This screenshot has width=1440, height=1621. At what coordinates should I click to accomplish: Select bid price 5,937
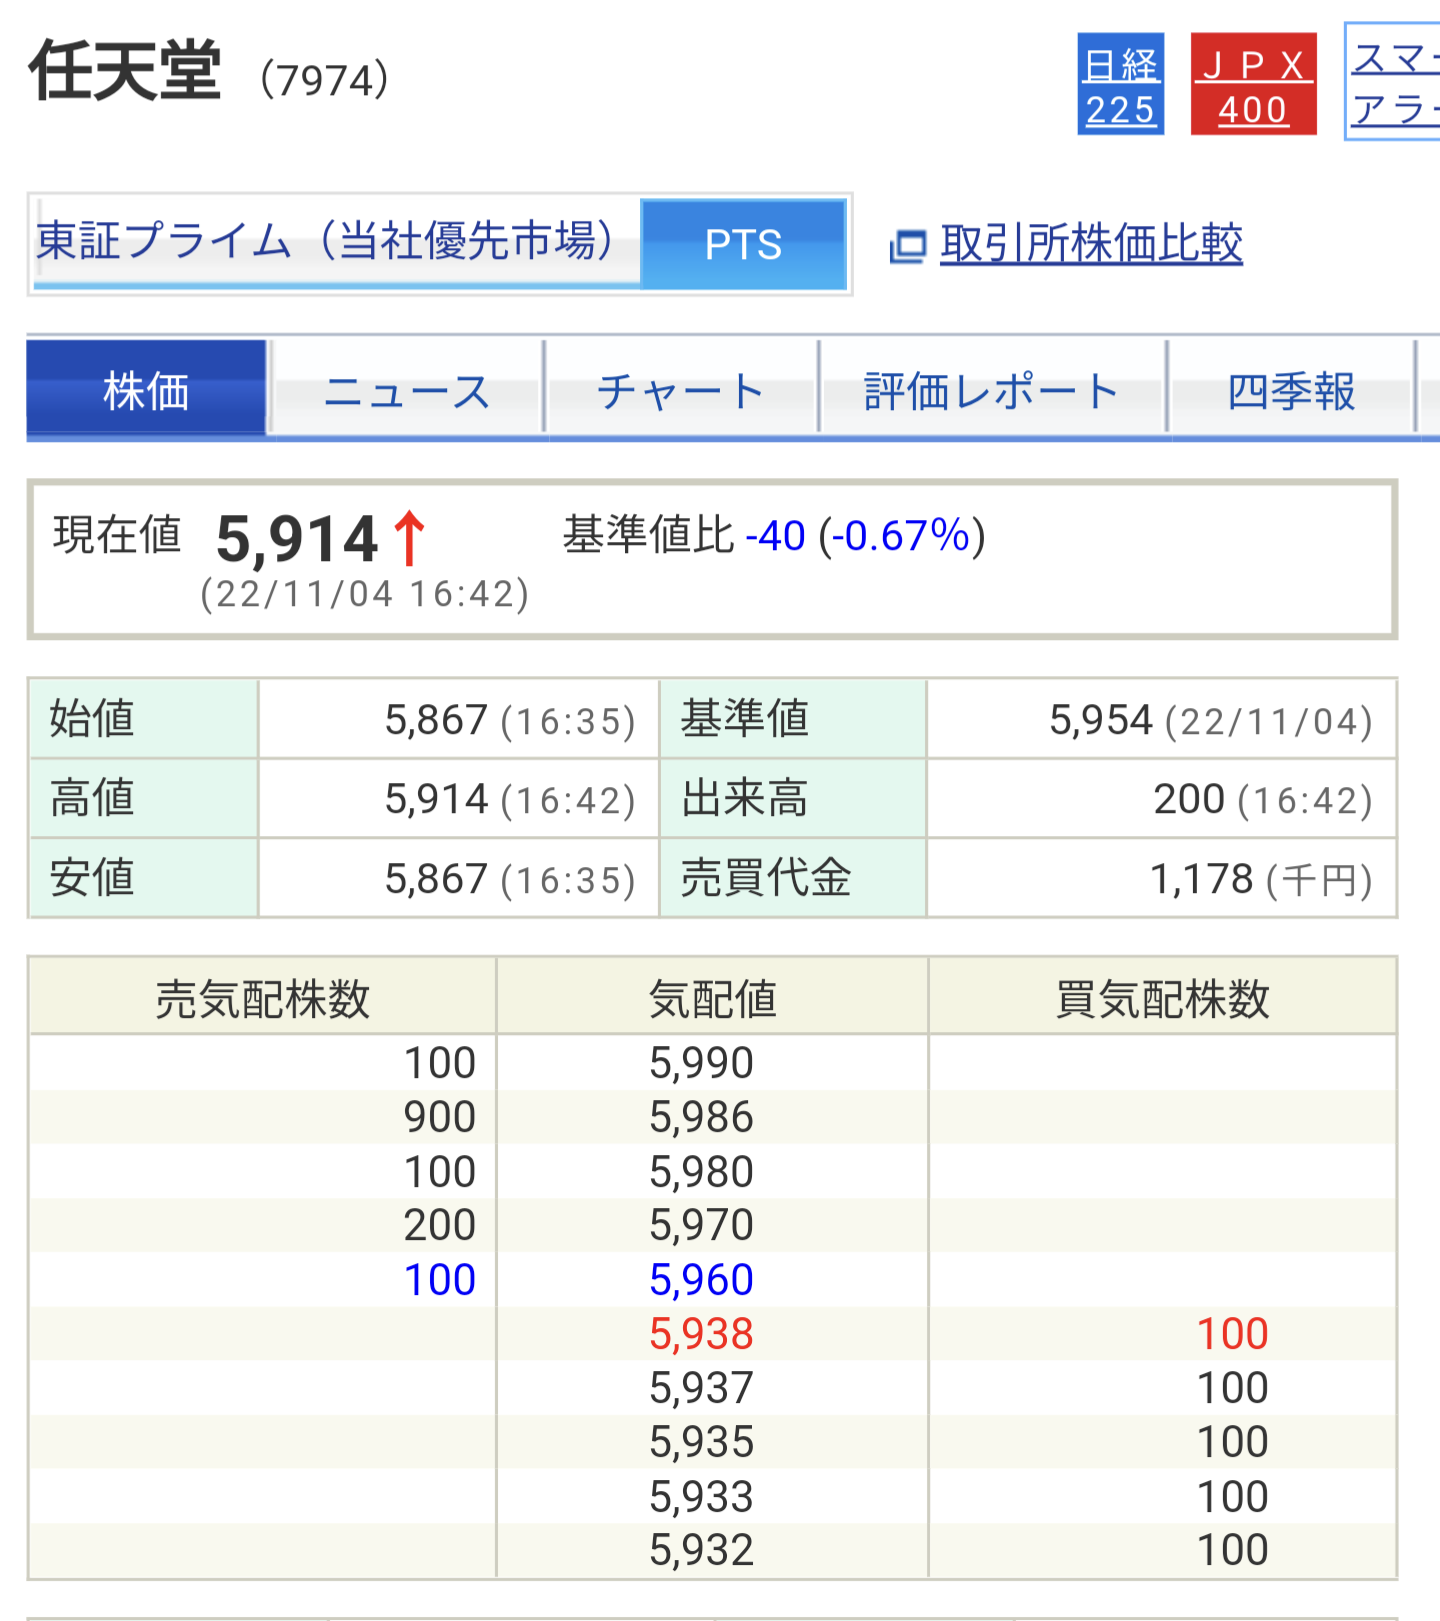[701, 1388]
